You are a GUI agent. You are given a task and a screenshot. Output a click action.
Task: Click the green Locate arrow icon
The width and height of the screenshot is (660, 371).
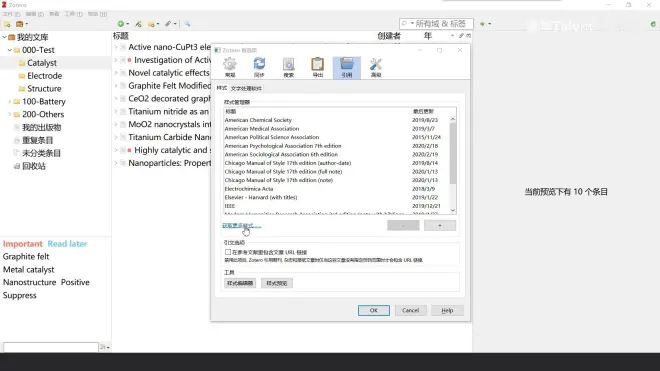tap(482, 24)
